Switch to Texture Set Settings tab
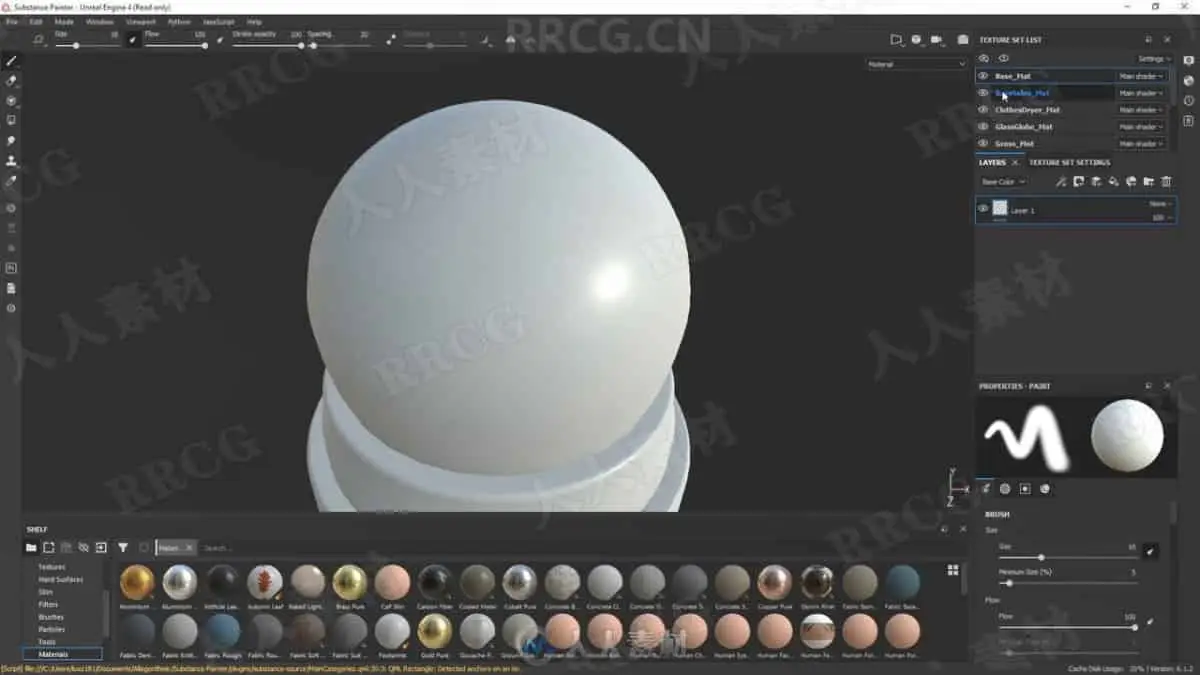The image size is (1200, 675). (x=1069, y=162)
